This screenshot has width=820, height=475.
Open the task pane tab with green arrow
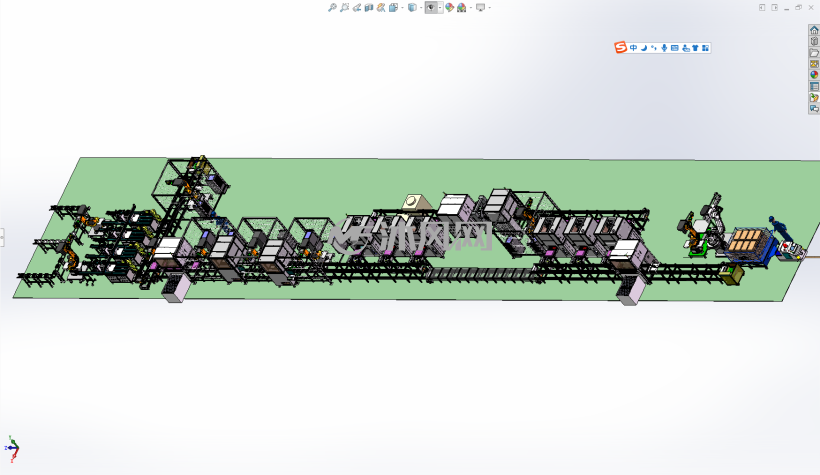click(814, 97)
